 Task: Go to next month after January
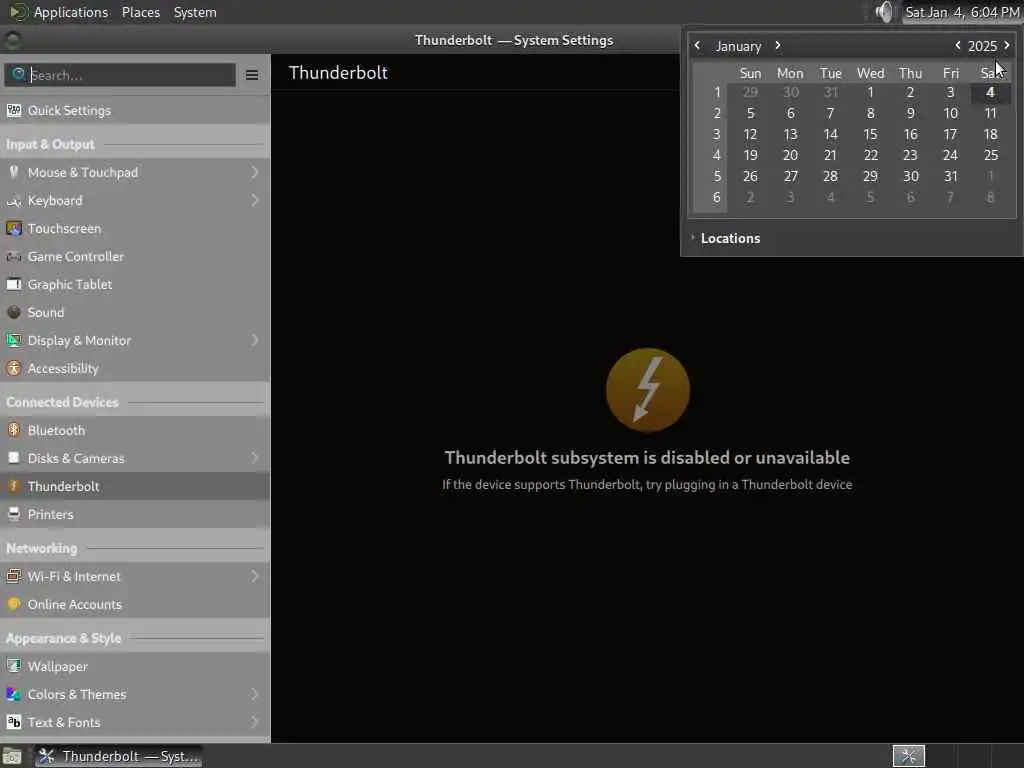pyautogui.click(x=778, y=46)
